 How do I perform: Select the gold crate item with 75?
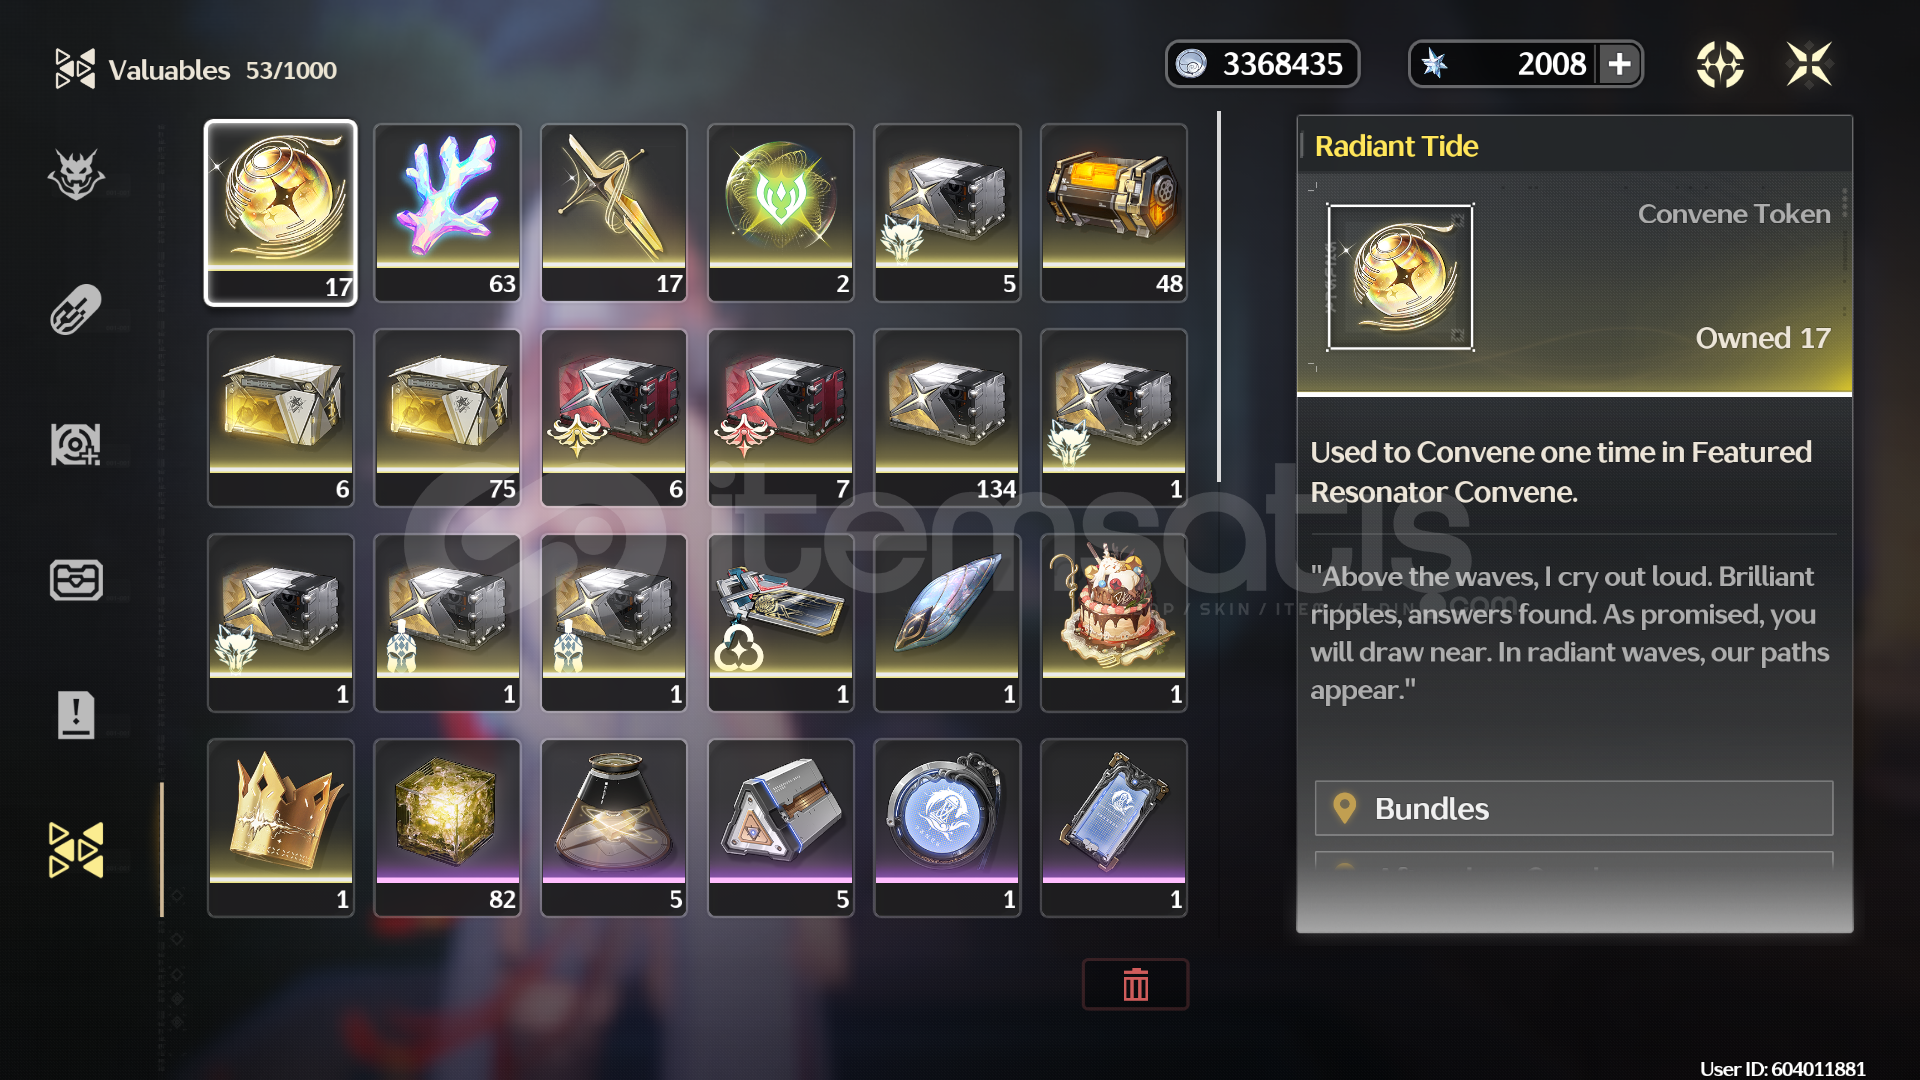[x=447, y=417]
